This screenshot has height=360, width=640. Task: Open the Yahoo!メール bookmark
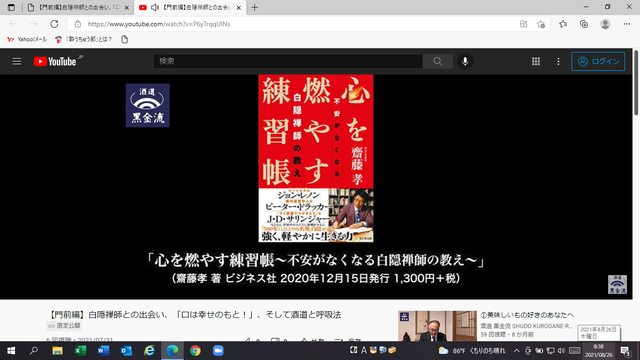[x=27, y=39]
